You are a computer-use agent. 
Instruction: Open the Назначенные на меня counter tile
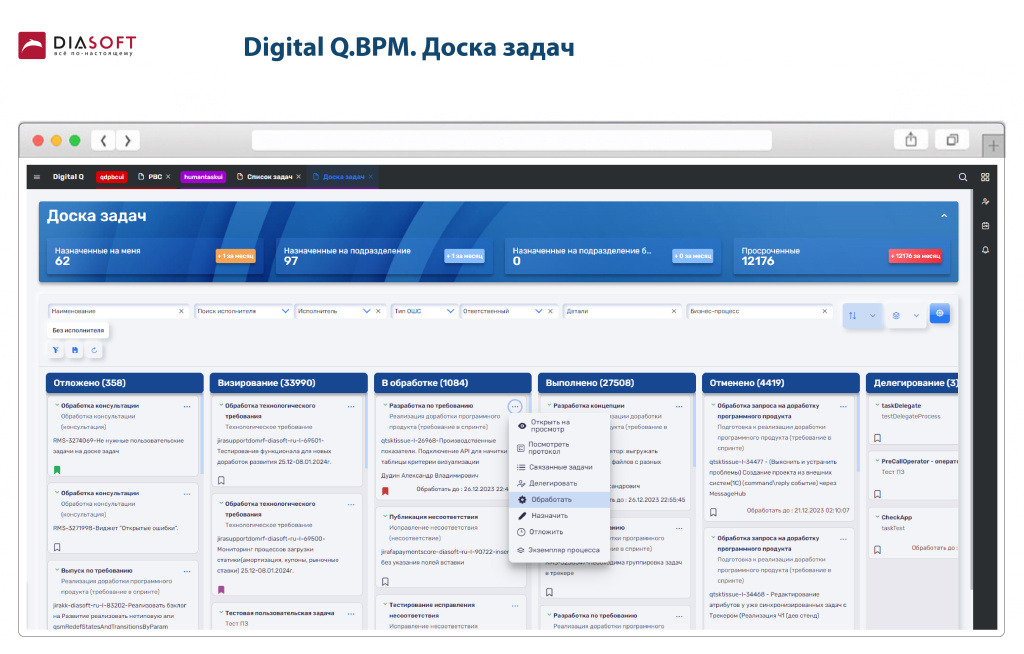click(155, 256)
